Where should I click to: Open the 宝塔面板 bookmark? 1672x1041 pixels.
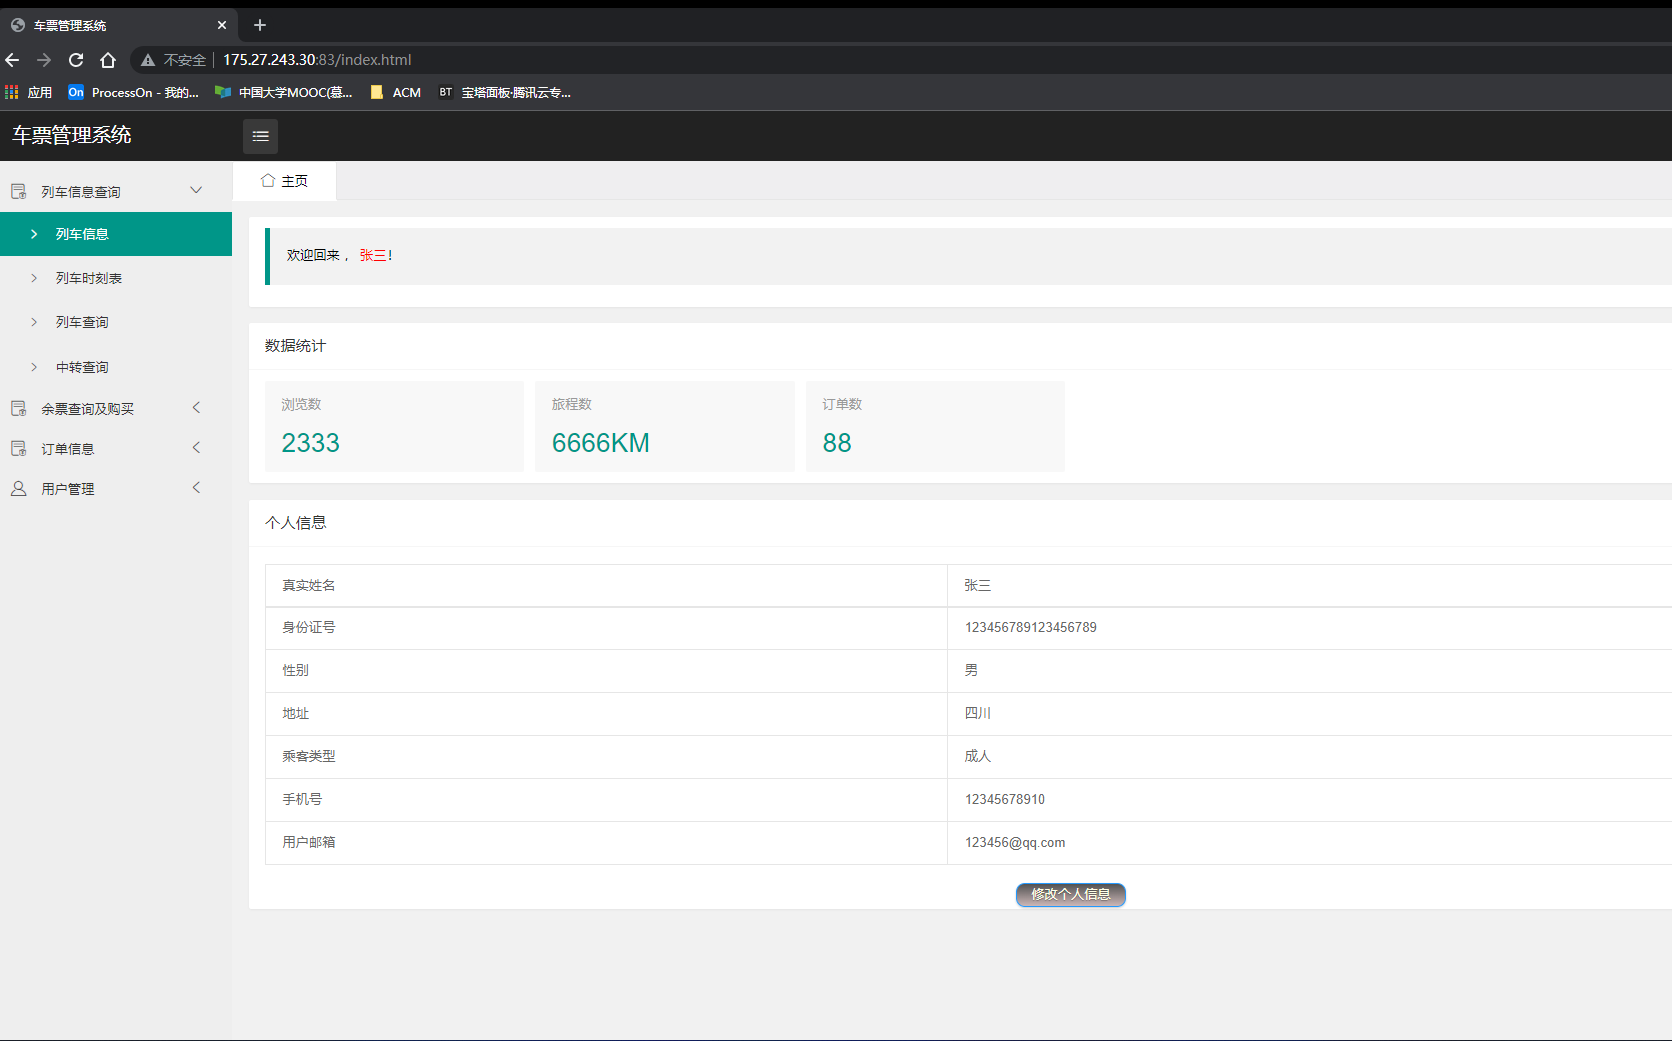[505, 92]
